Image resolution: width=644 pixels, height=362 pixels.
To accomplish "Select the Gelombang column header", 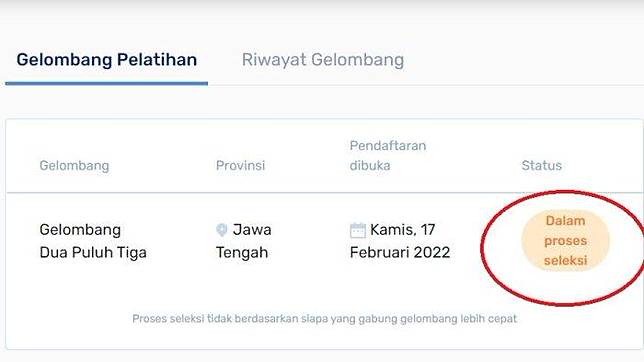I will click(74, 166).
